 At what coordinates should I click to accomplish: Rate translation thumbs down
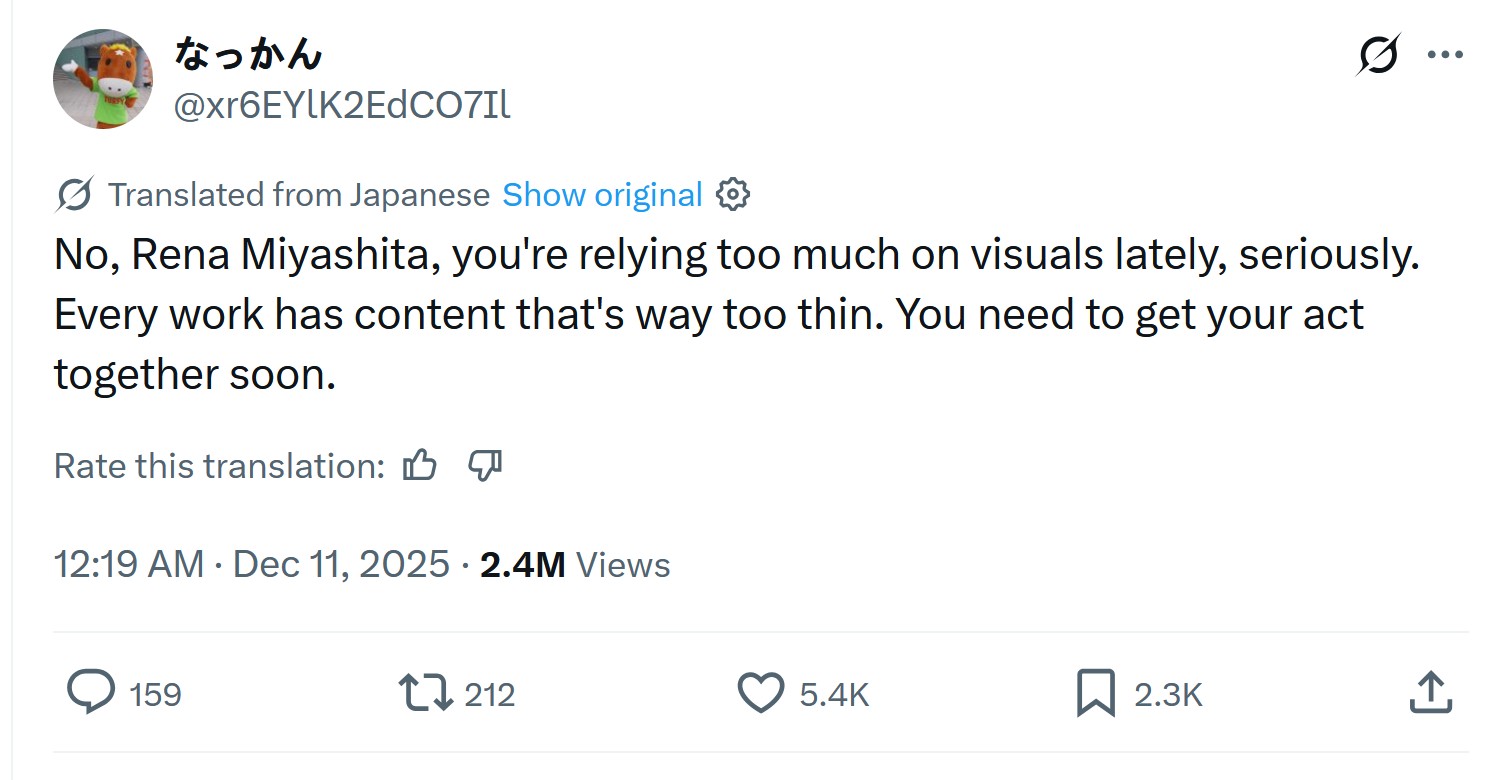[x=485, y=465]
